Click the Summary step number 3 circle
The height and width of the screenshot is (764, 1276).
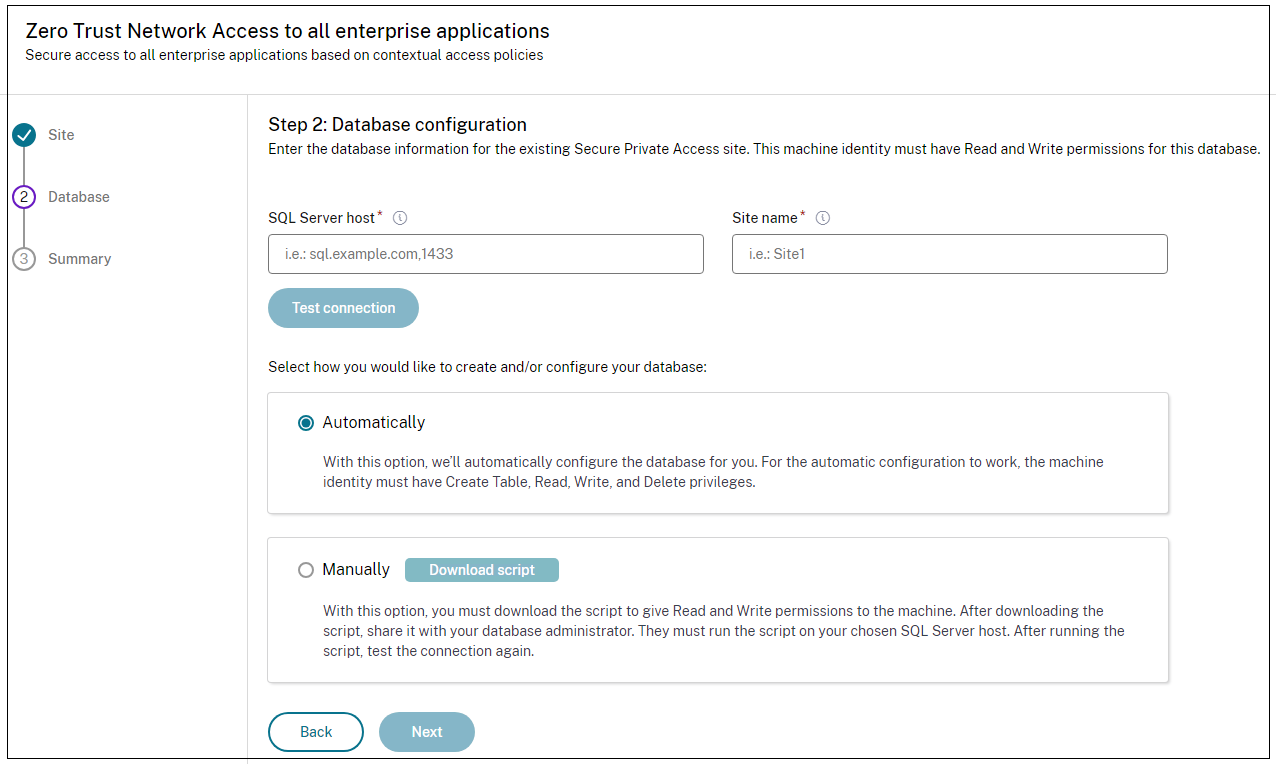(25, 259)
